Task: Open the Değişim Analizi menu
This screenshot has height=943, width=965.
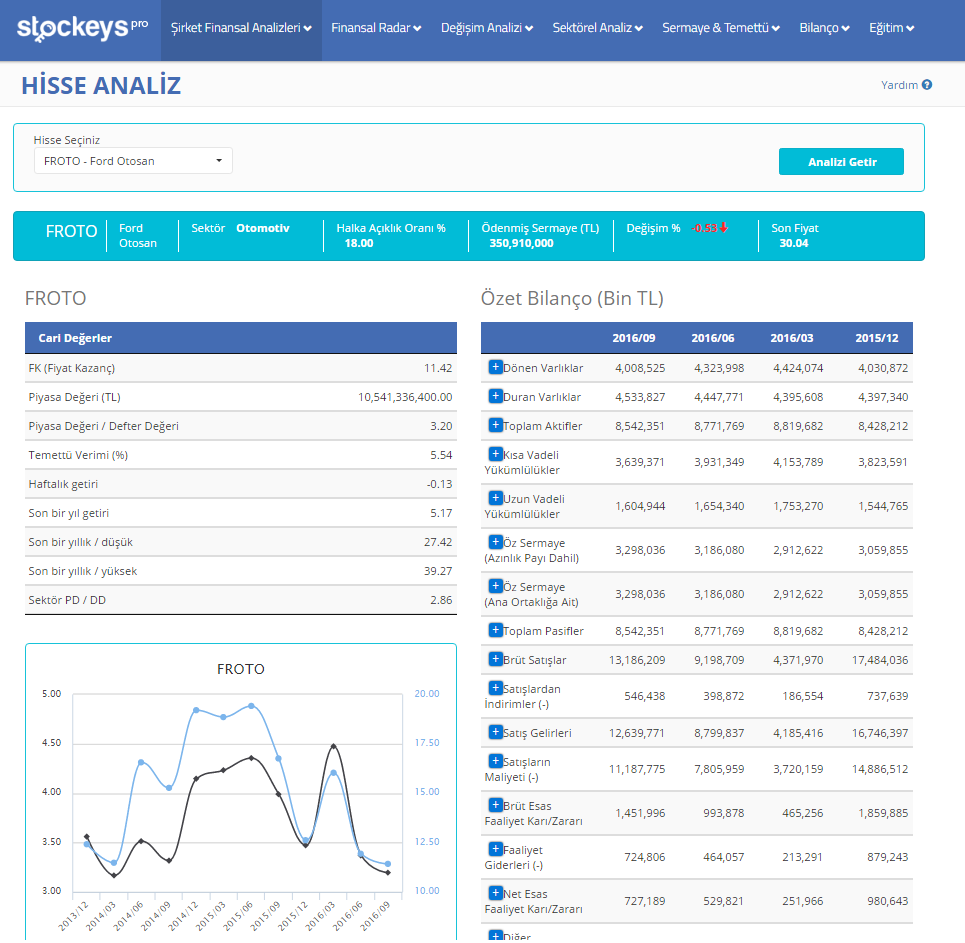Action: (x=487, y=28)
